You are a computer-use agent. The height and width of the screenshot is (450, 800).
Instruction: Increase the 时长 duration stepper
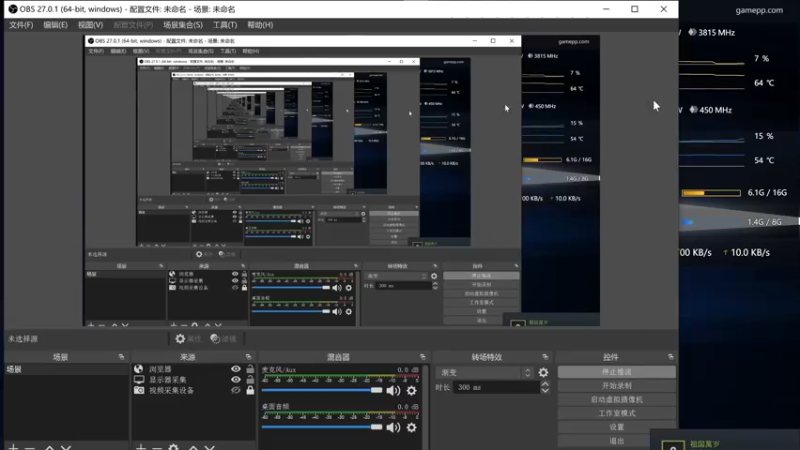(x=545, y=384)
